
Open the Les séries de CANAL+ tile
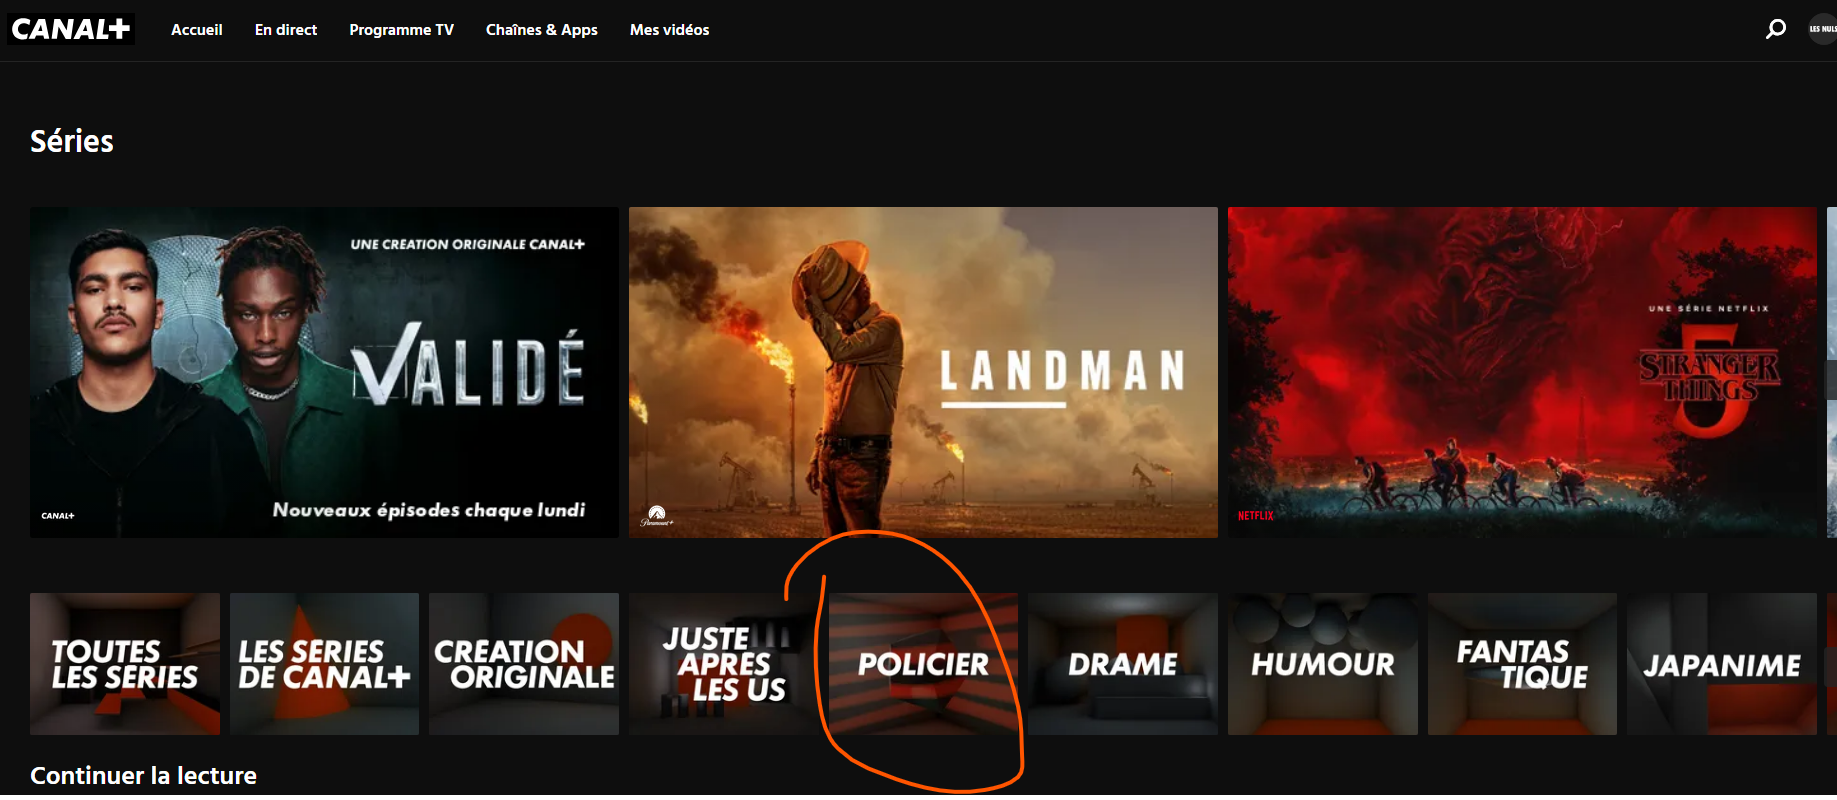click(324, 664)
